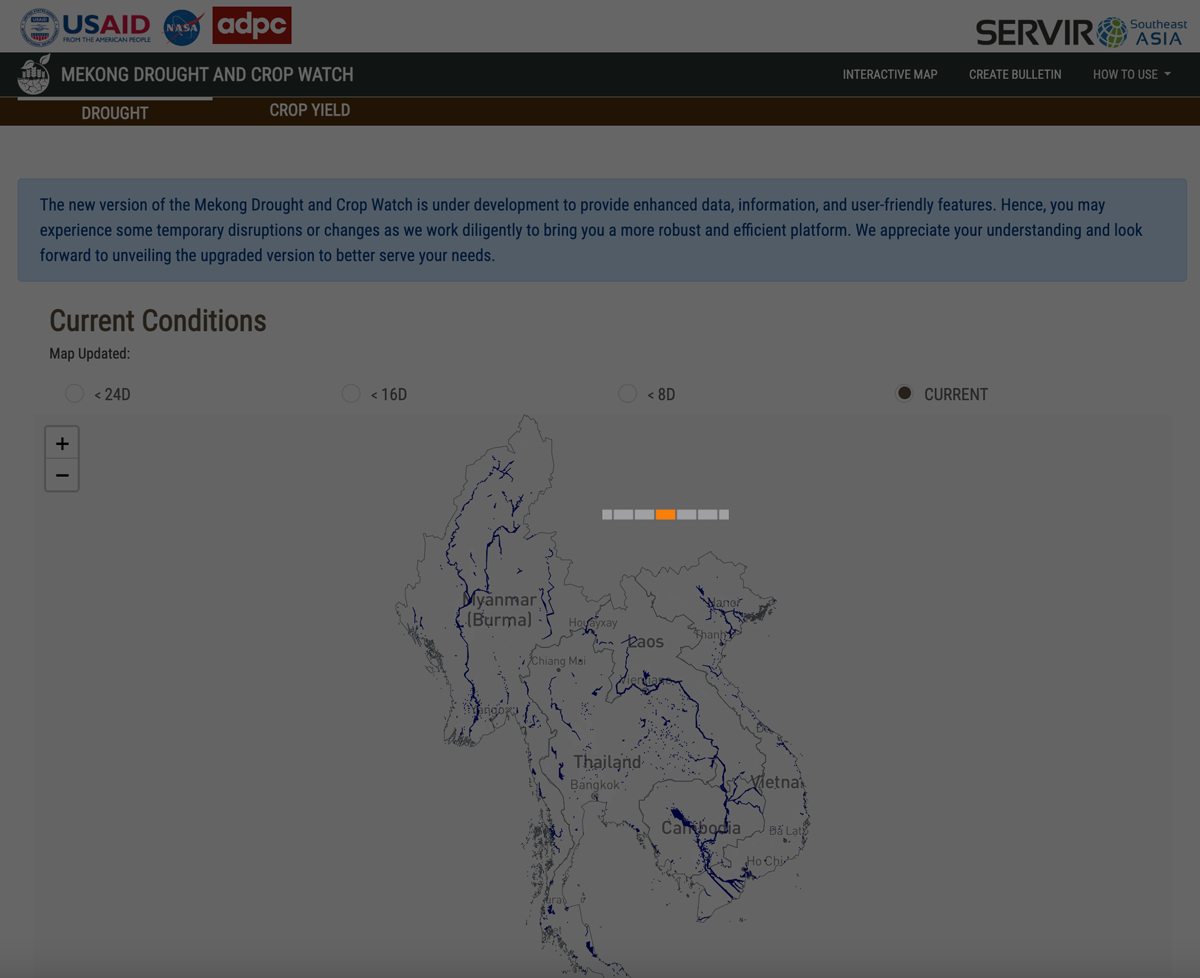Zoom out using the minus map control

tap(61, 474)
